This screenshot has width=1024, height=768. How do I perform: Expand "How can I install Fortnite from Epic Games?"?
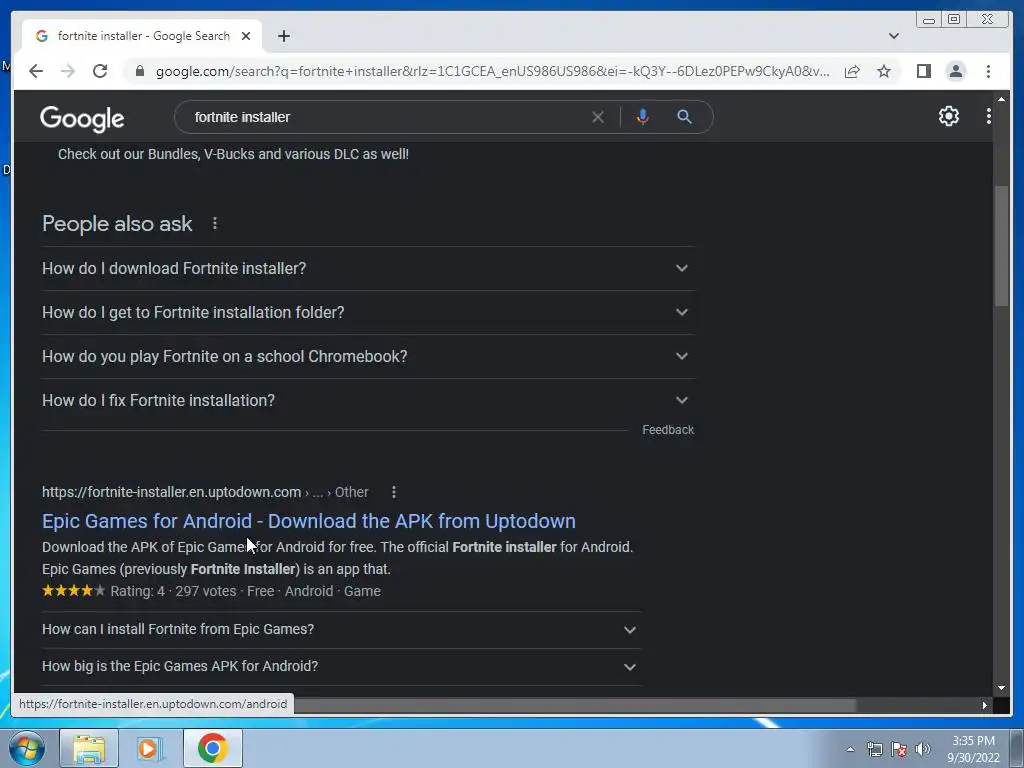pyautogui.click(x=341, y=630)
